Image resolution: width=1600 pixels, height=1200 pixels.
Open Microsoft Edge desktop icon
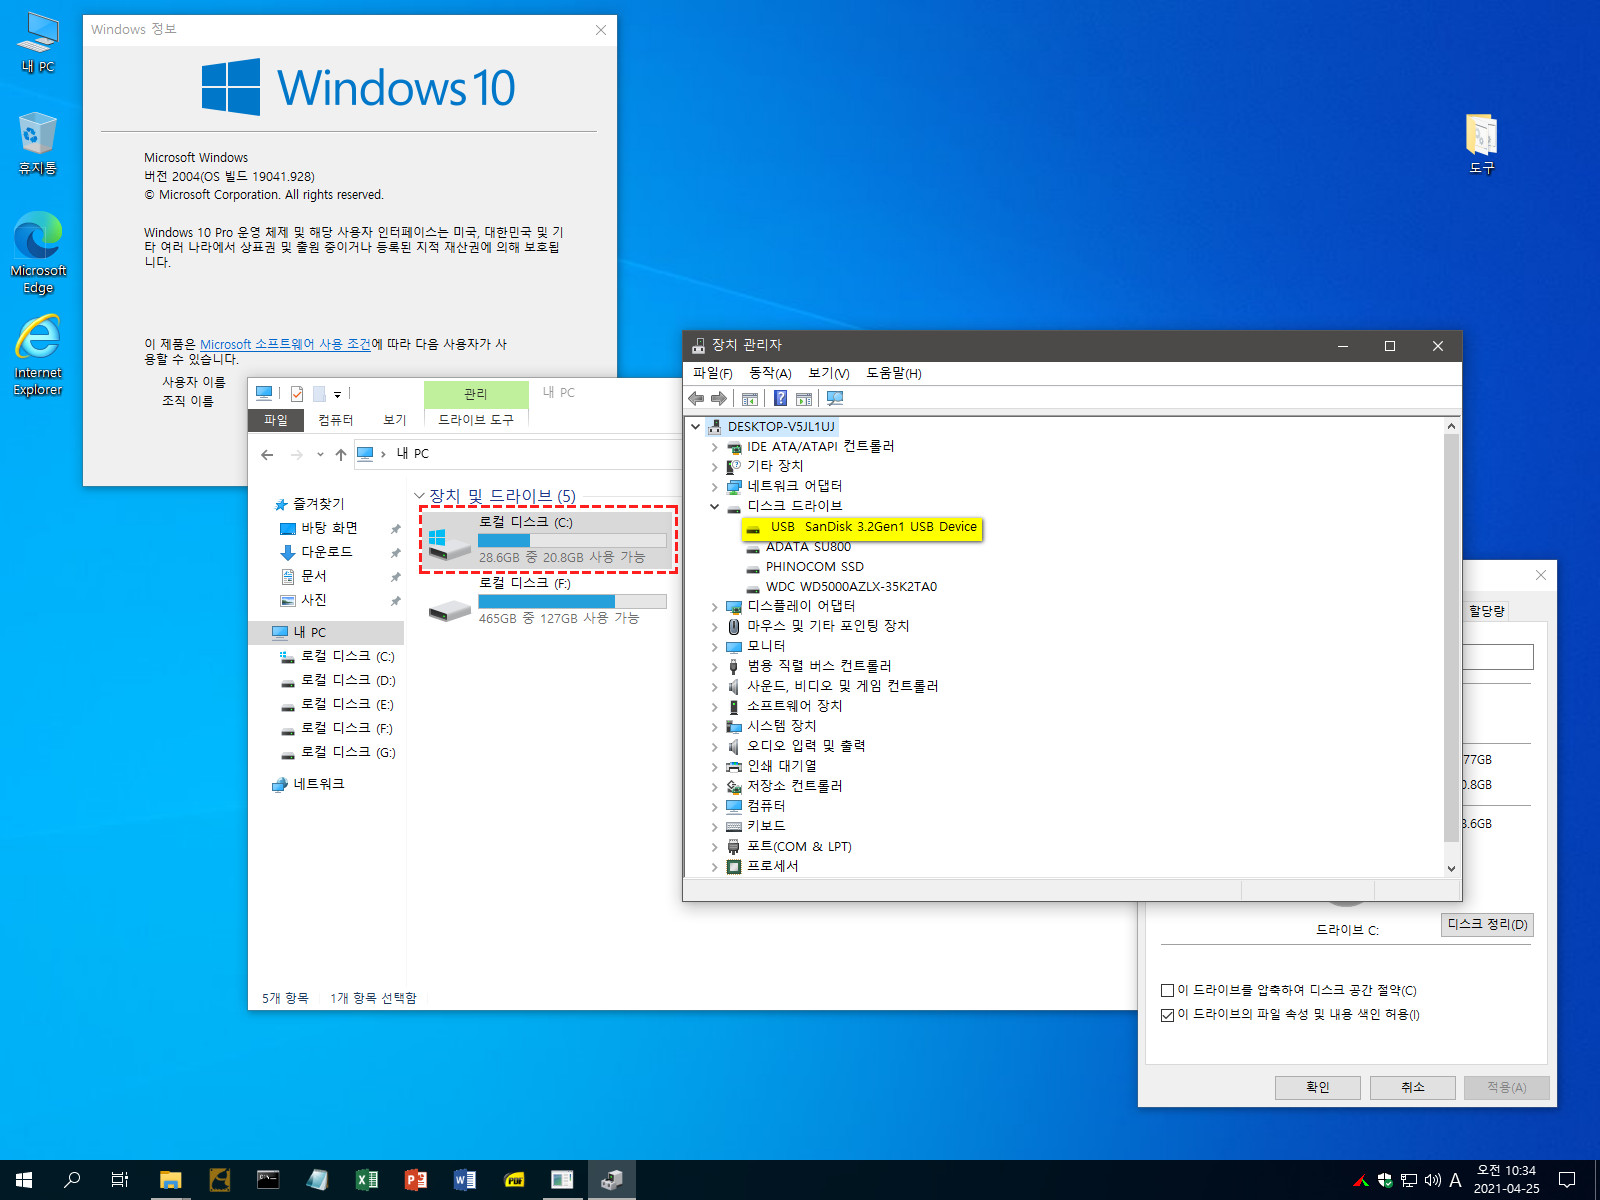click(38, 252)
